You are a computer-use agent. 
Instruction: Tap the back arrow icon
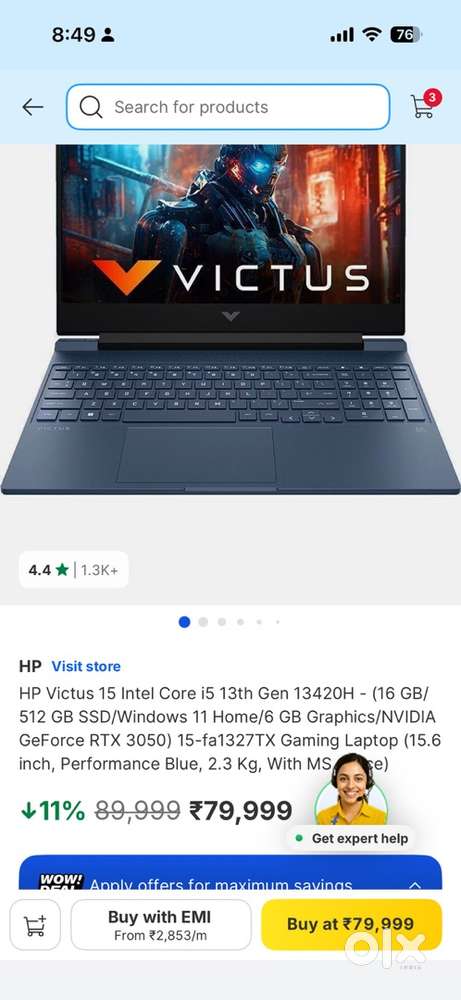tap(32, 107)
